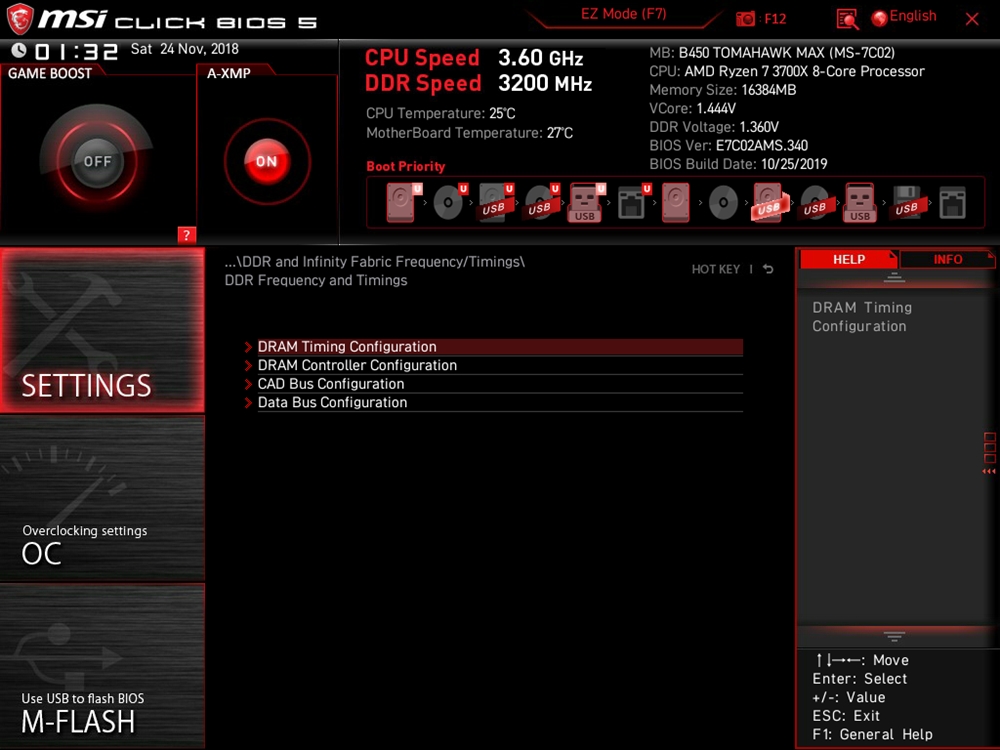Click the date Sat 24 Nov, 2018
The image size is (1000, 750).
(184, 49)
